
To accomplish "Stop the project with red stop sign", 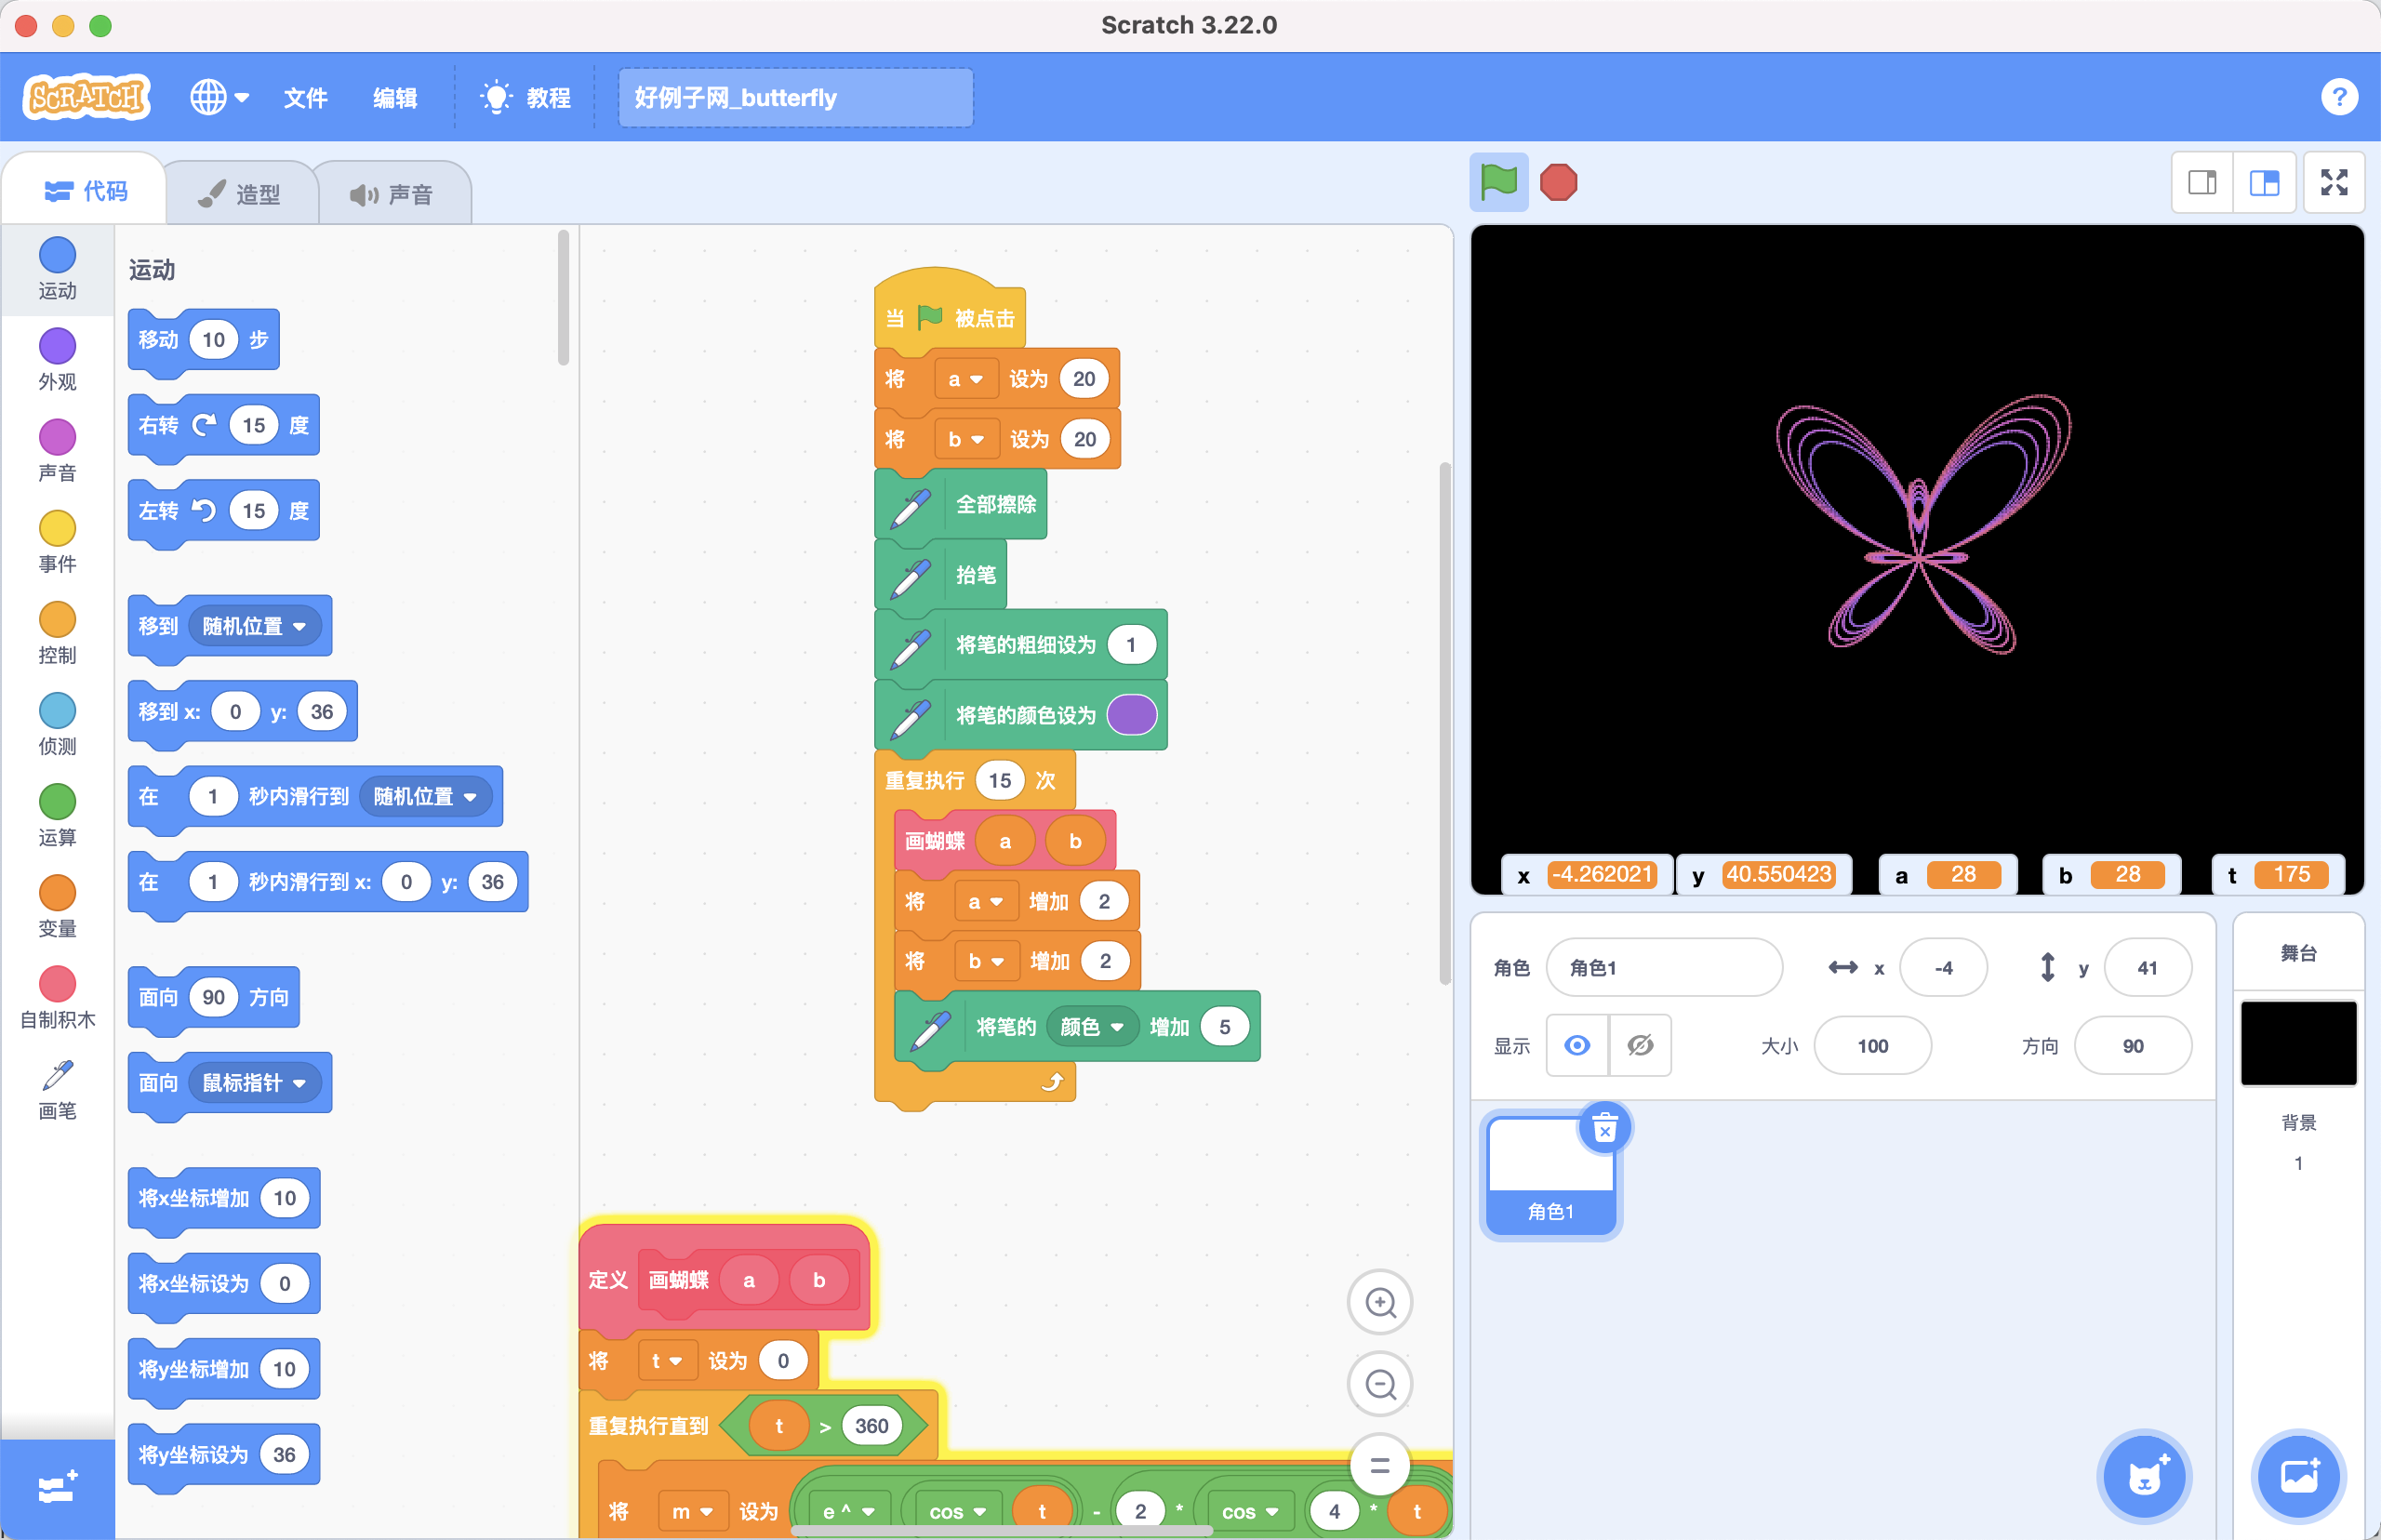I will pyautogui.click(x=1558, y=182).
